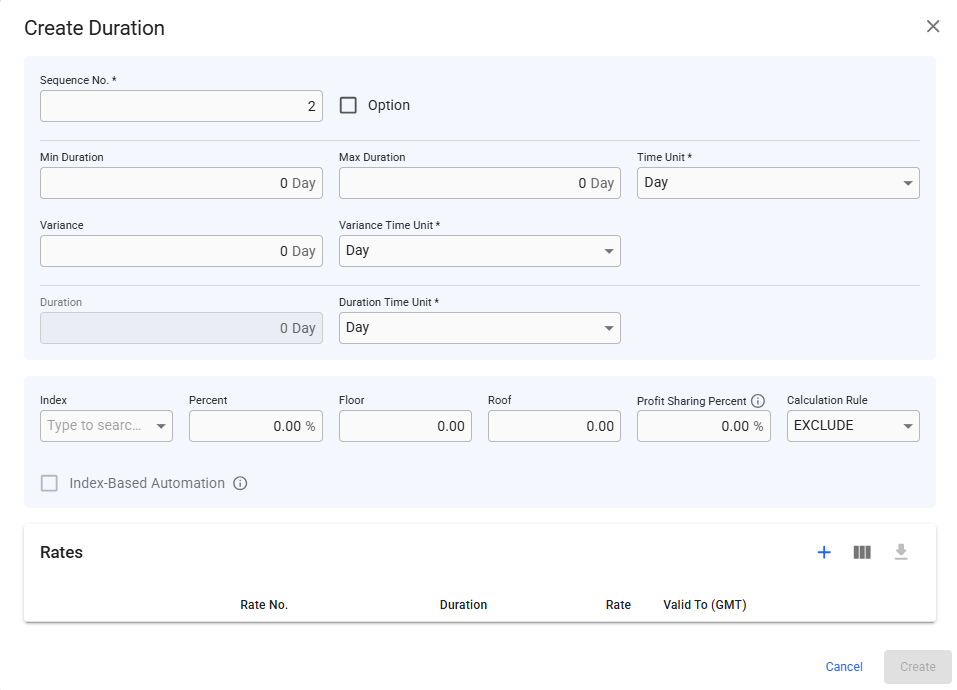The height and width of the screenshot is (690, 957).
Task: Toggle the Index-Based Automation checkbox
Action: tap(49, 484)
